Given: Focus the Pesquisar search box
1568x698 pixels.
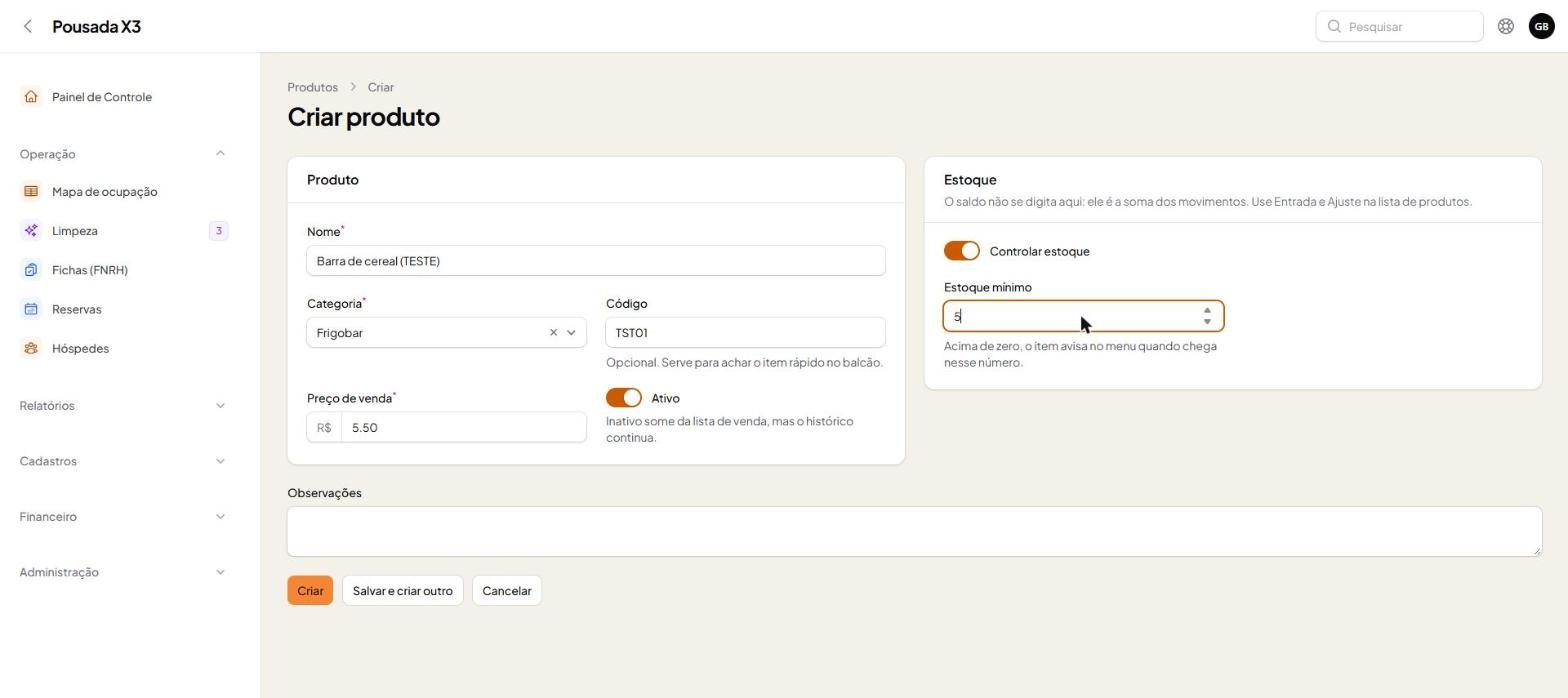Looking at the screenshot, I should point(1399,27).
